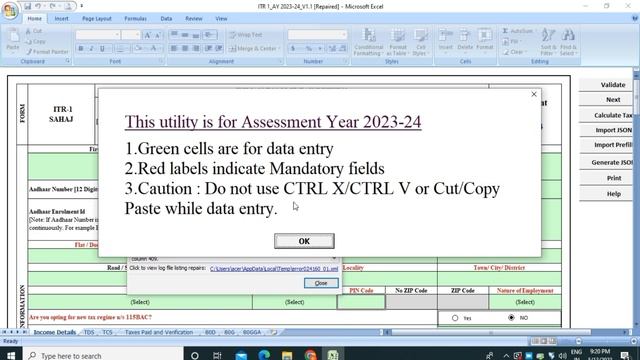
Task: Expand Clipboard group dialog launcher
Action: point(68,61)
